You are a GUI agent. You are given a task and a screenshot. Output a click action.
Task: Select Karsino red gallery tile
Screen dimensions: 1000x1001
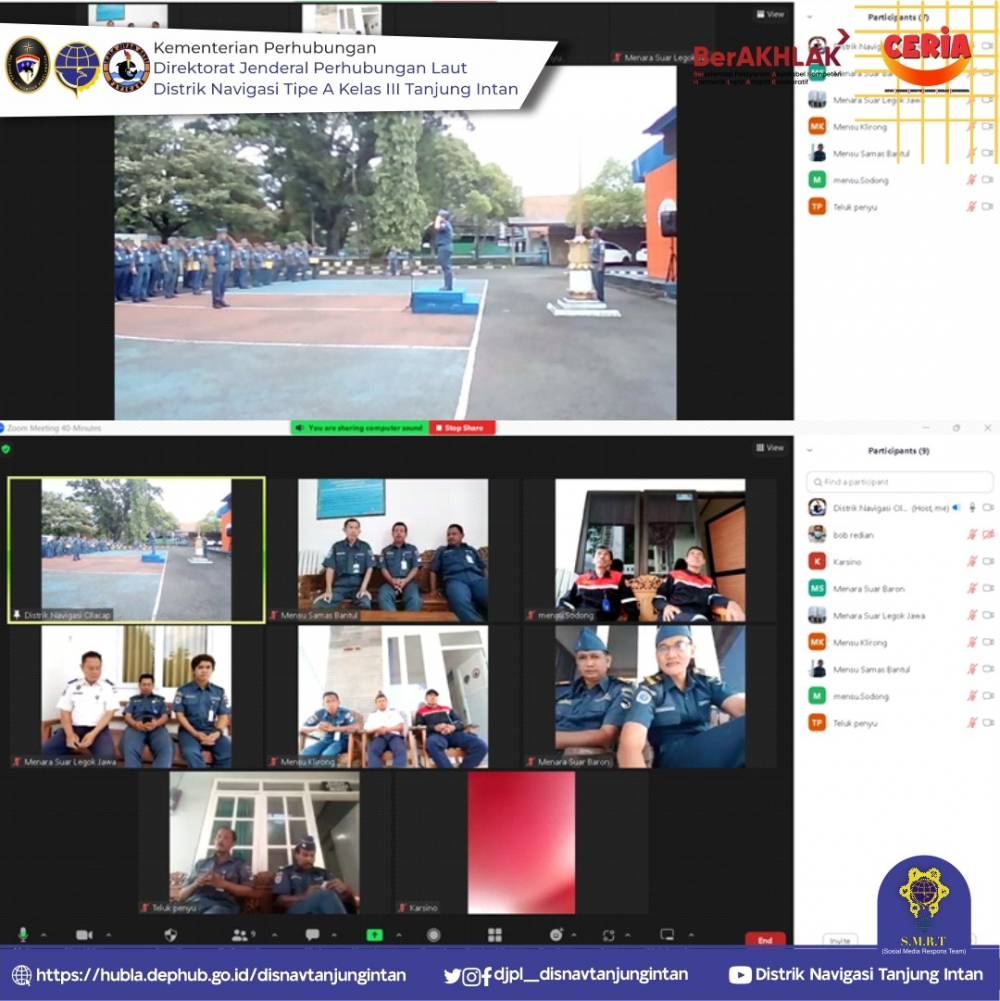pos(521,843)
